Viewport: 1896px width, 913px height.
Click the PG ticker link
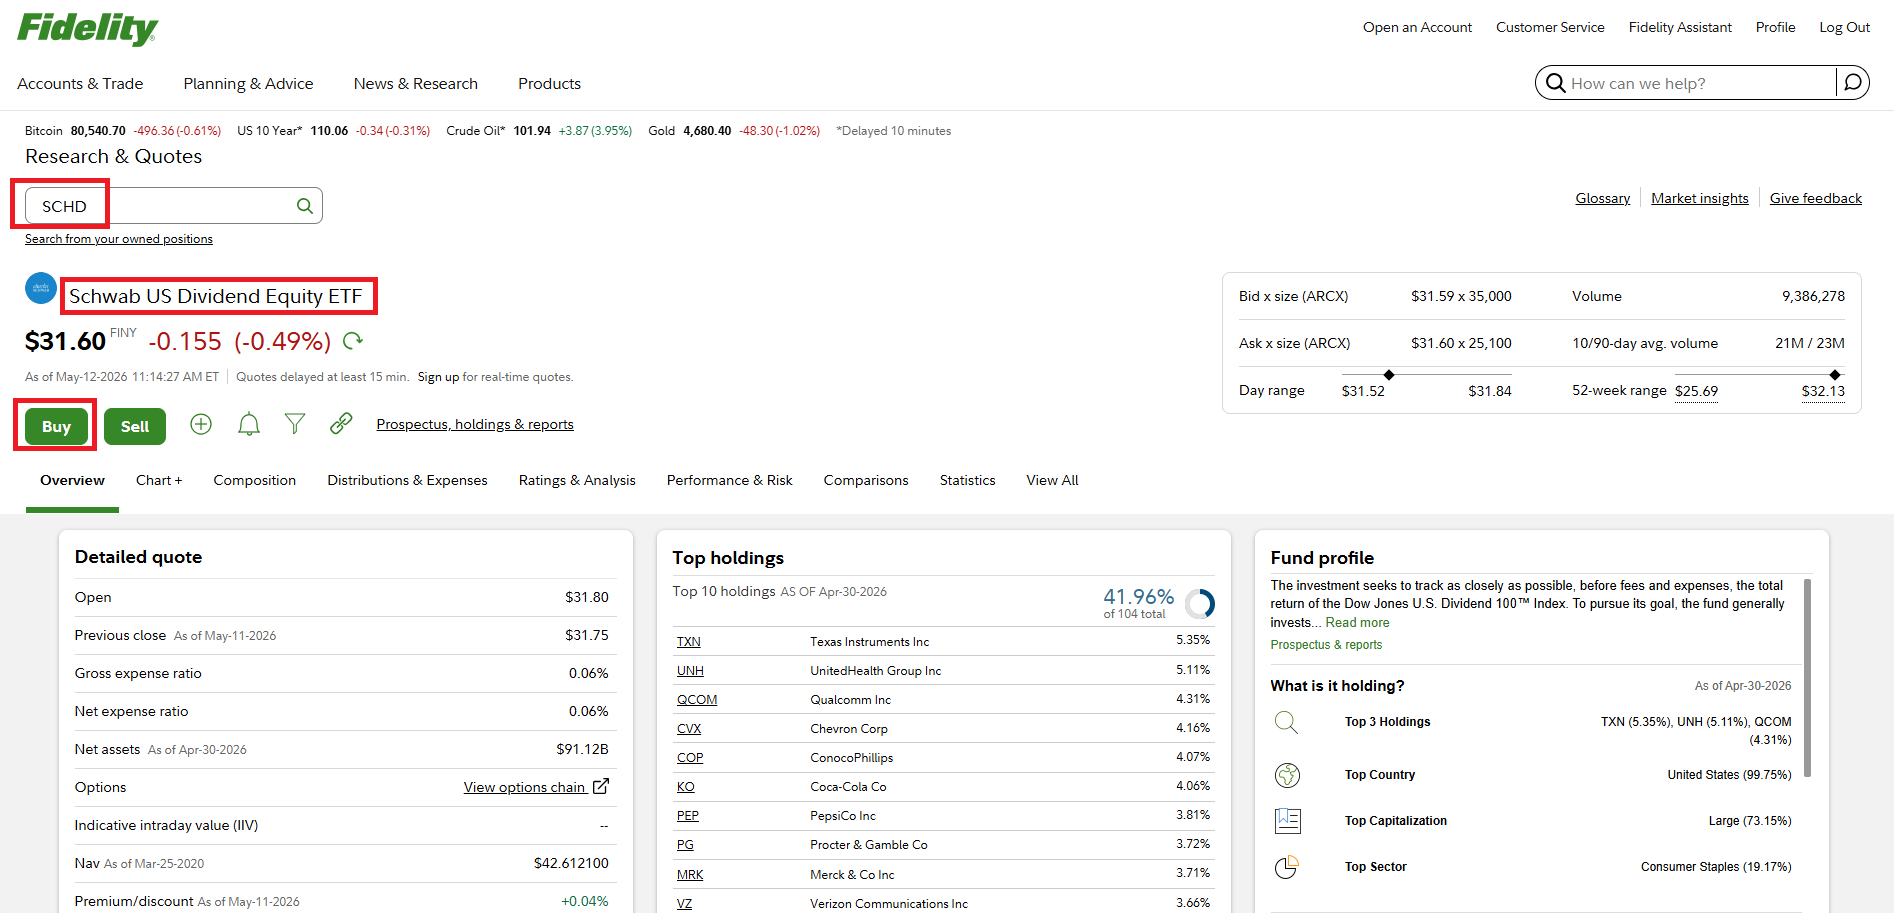pos(685,845)
